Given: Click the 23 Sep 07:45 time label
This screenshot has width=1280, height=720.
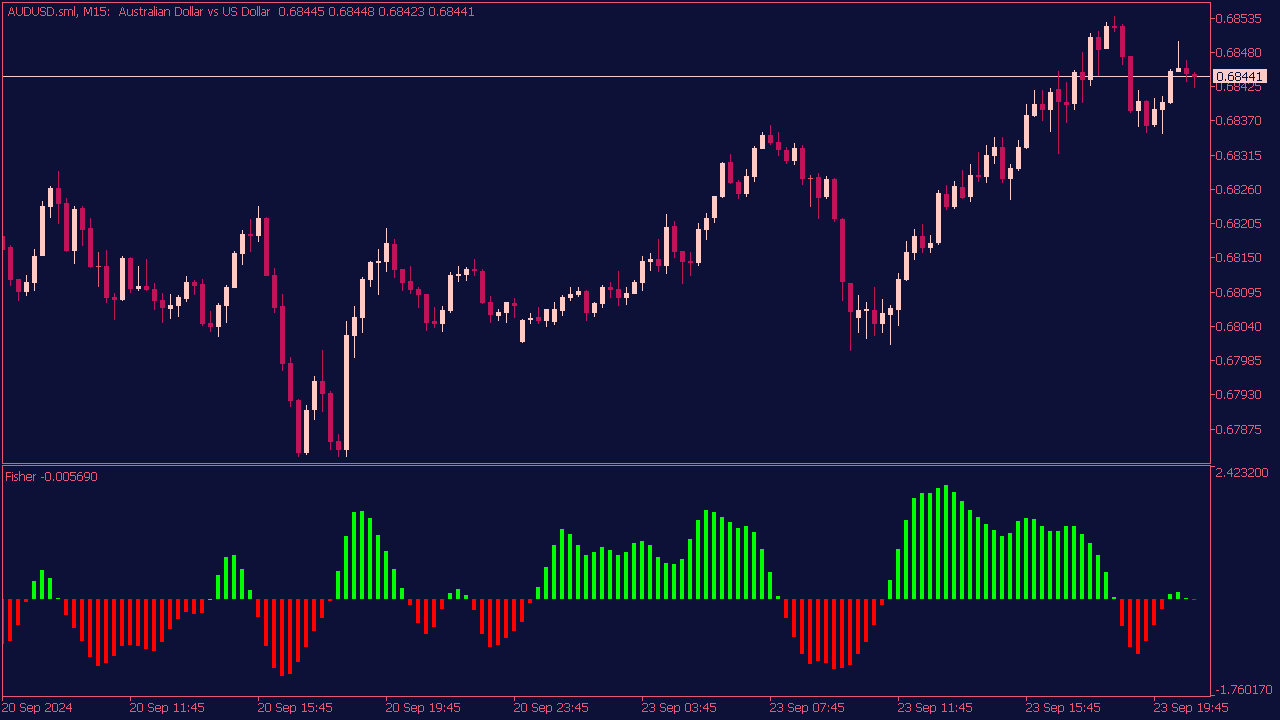Looking at the screenshot, I should pyautogui.click(x=807, y=707).
